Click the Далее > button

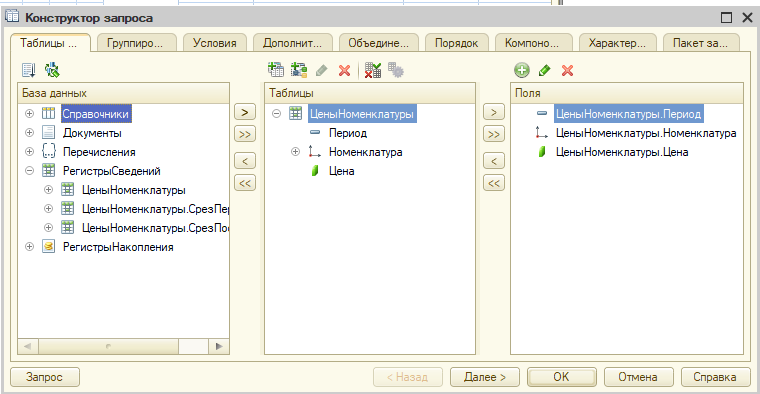point(485,377)
